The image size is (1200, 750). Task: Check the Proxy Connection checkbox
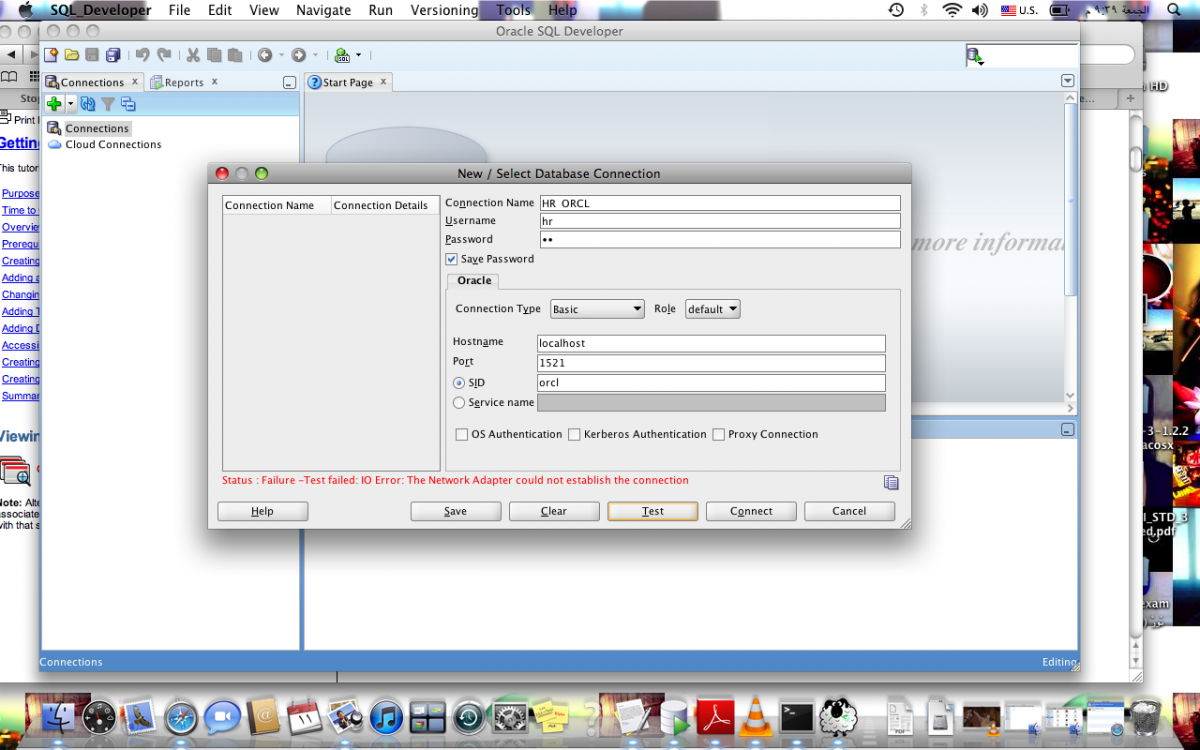pos(718,435)
